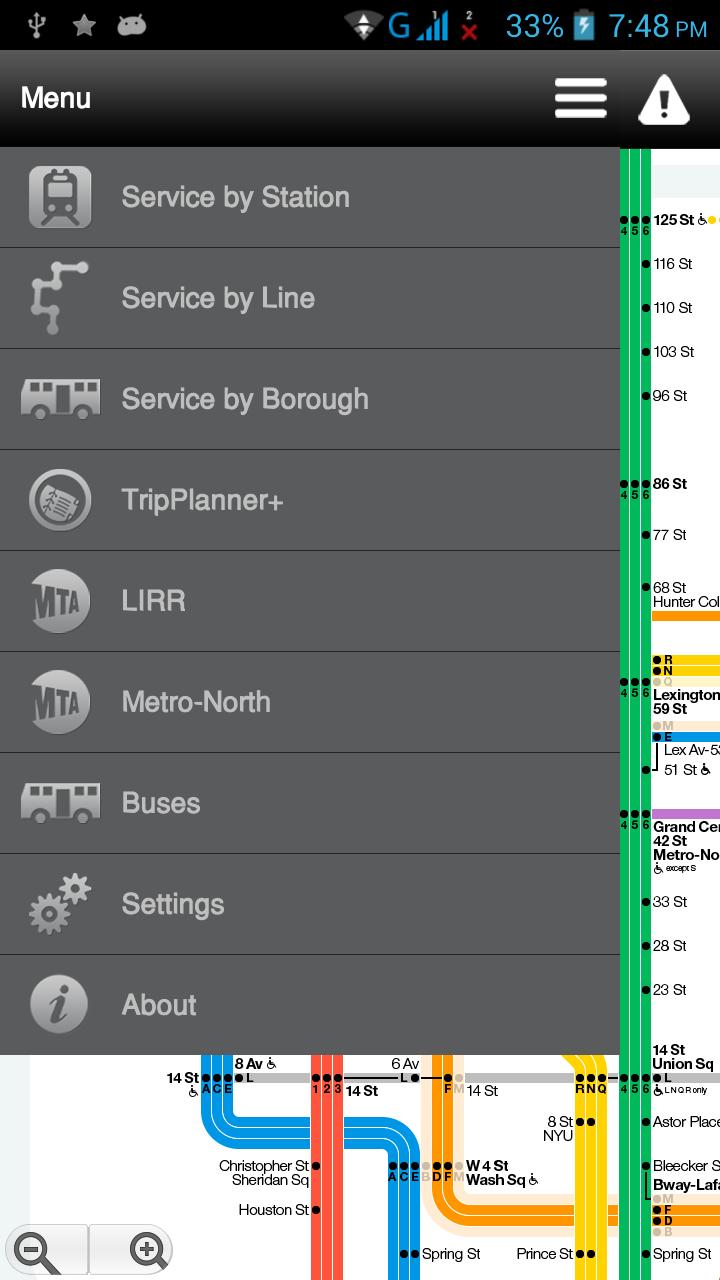This screenshot has height=1280, width=720.
Task: Tap the bus icon next to Service by Borough
Action: pos(60,399)
